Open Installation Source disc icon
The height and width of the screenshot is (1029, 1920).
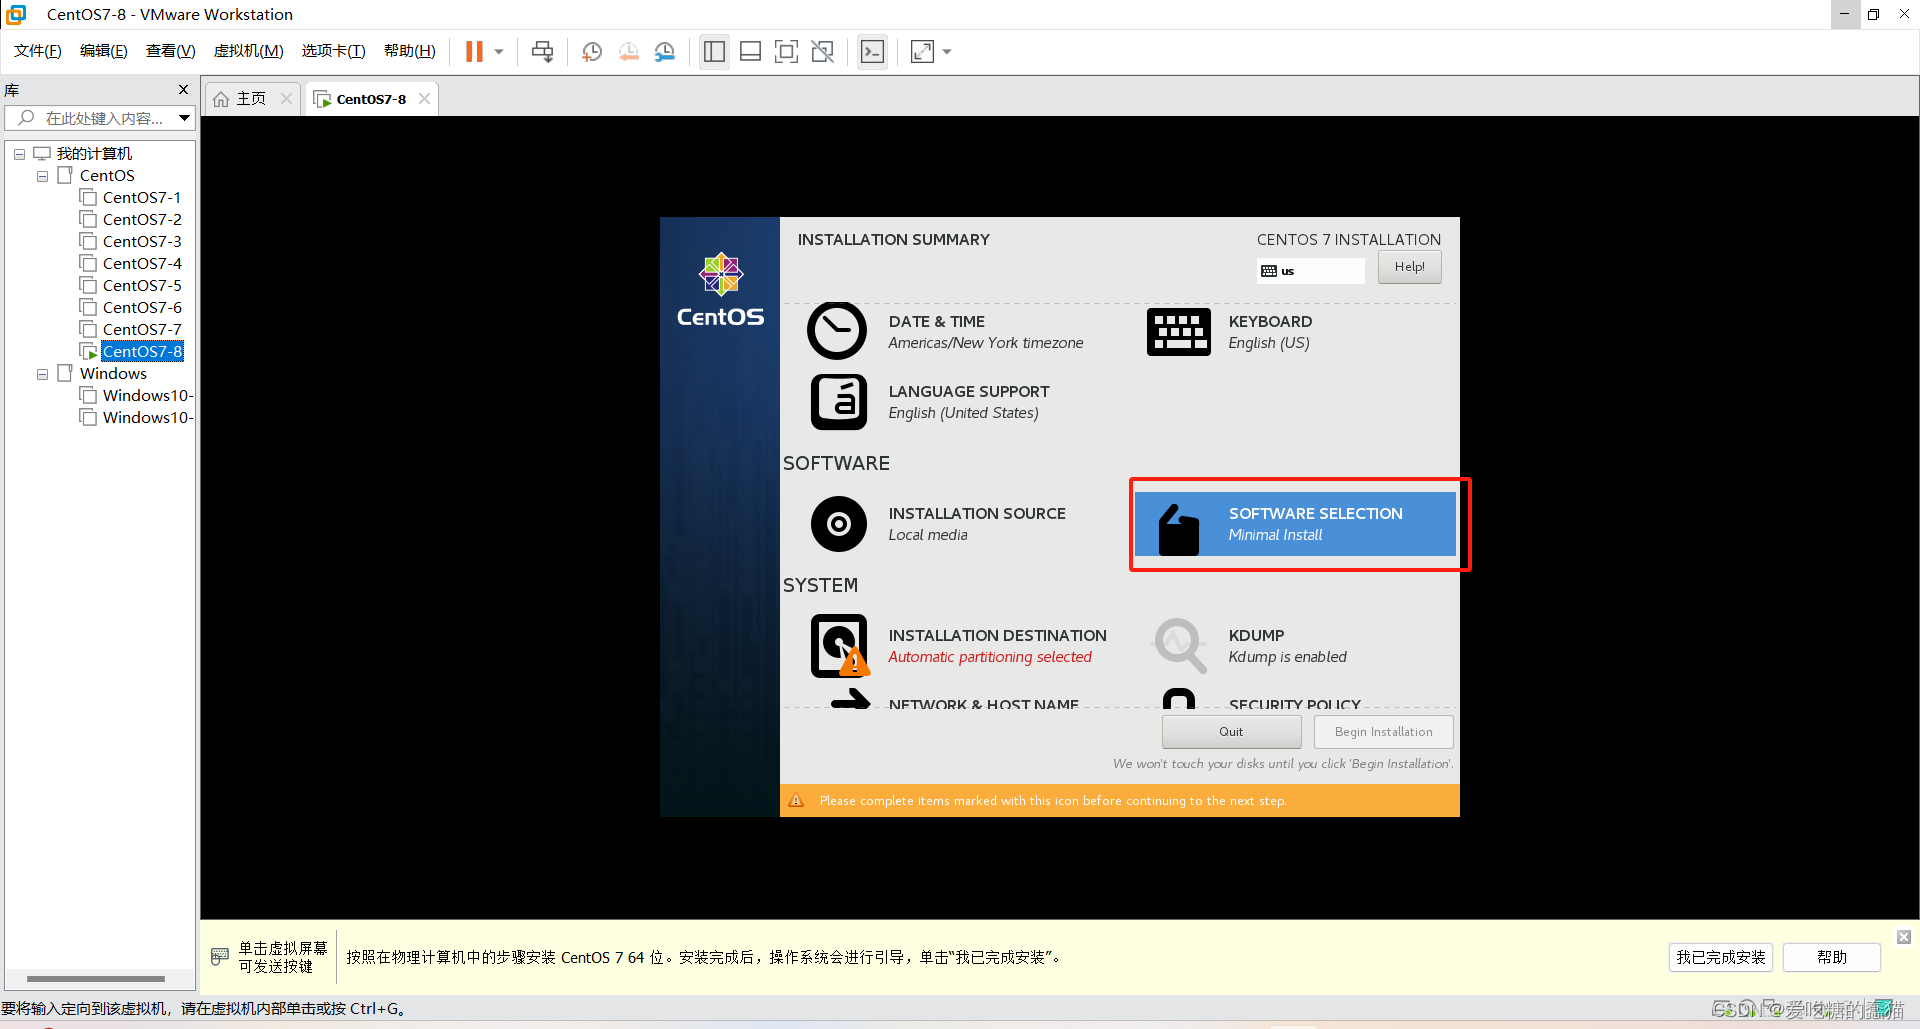[x=838, y=524]
